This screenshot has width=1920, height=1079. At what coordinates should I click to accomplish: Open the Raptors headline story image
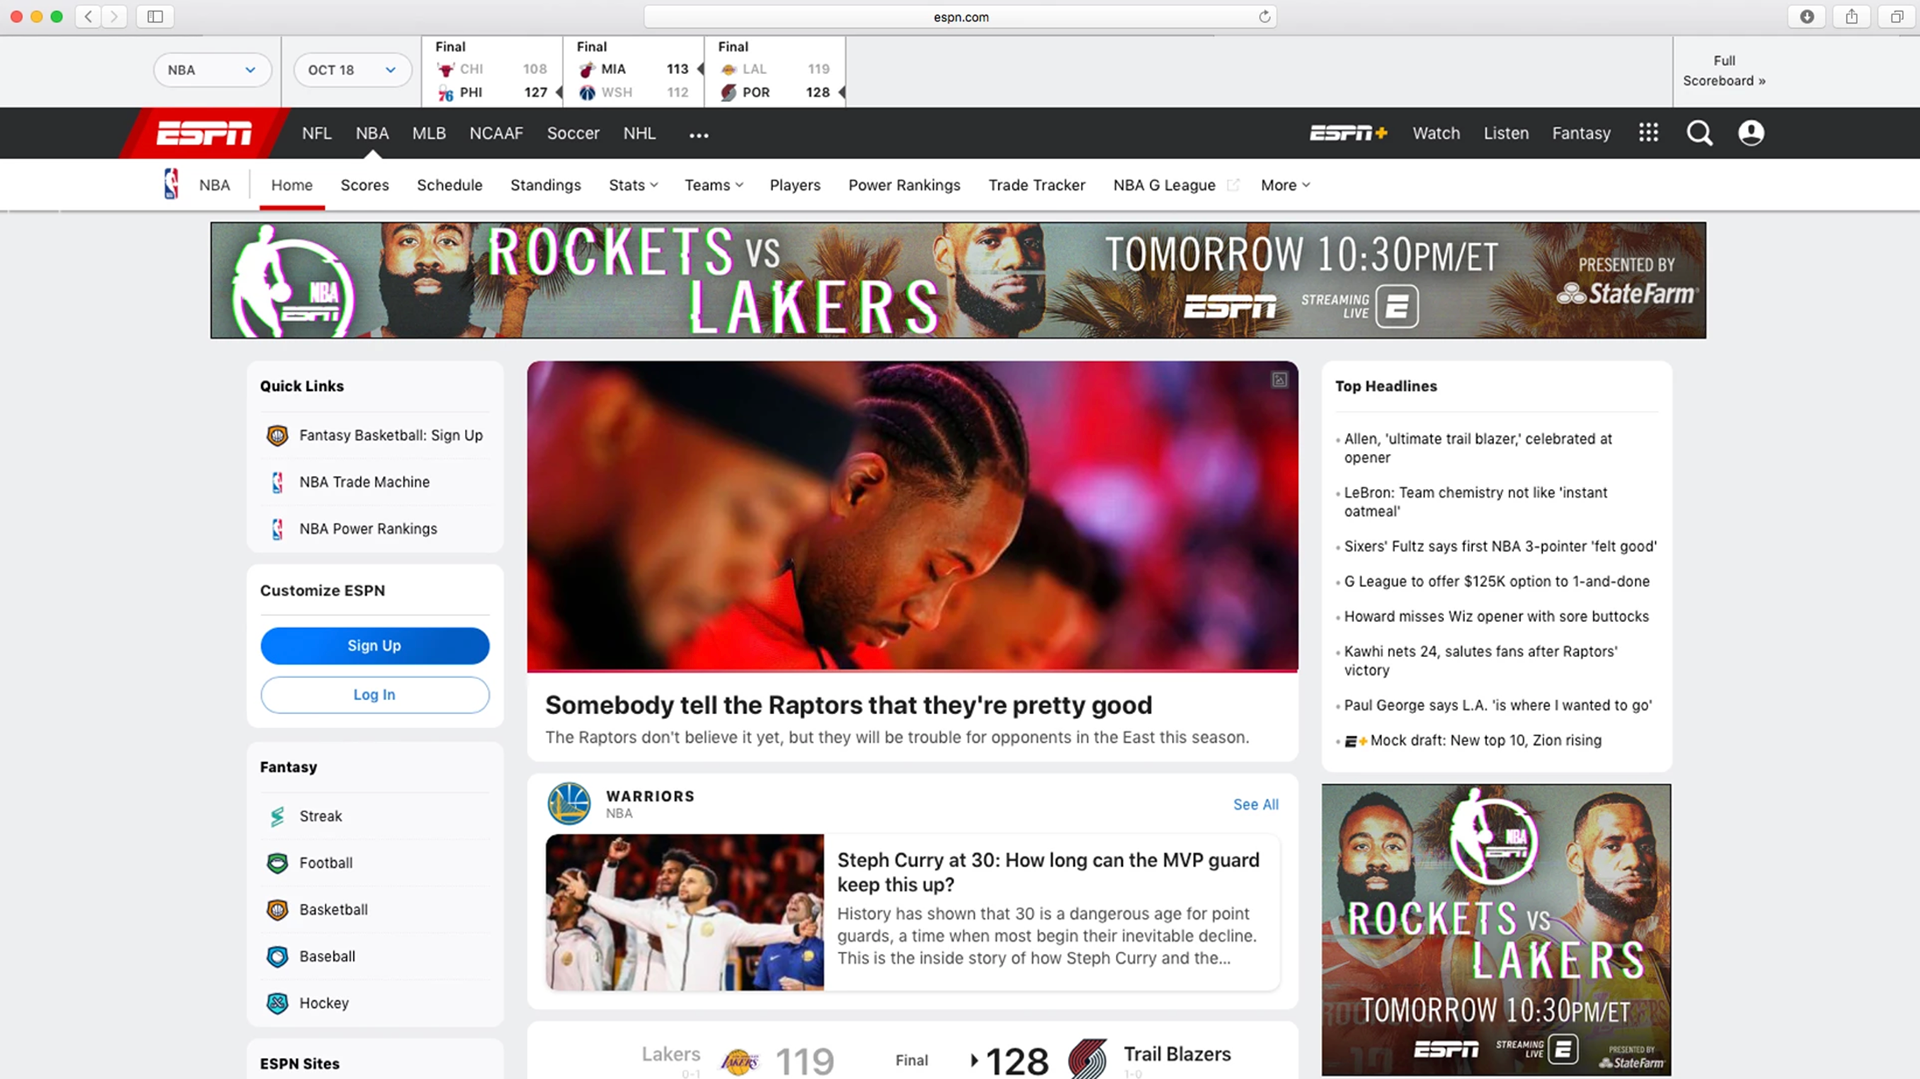912,516
